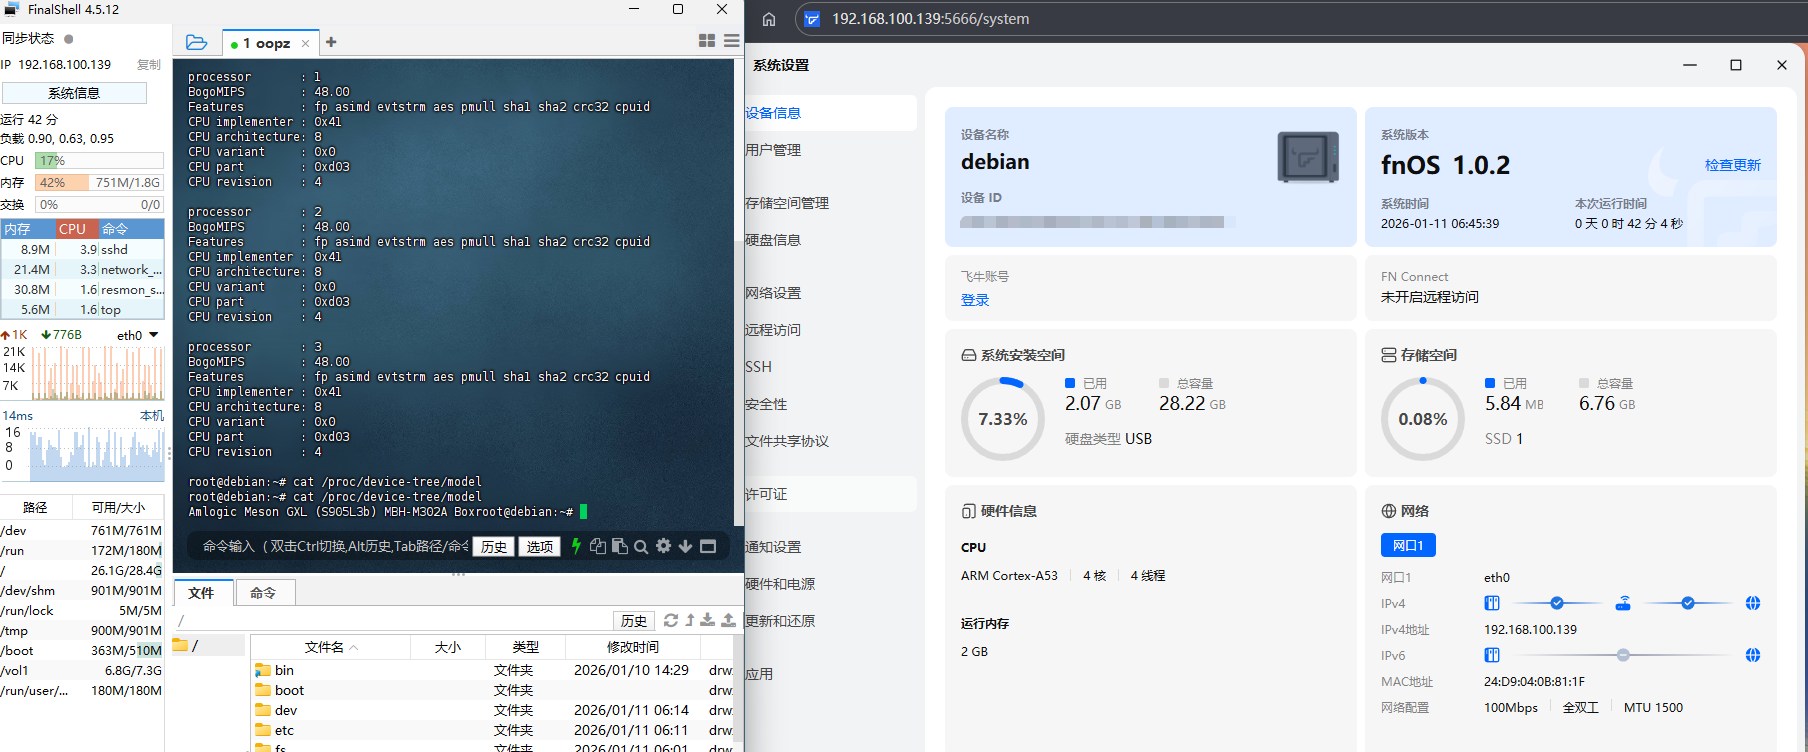Click the NAS device icon in IPv6 row
Image resolution: width=1808 pixels, height=752 pixels.
pos(1492,655)
